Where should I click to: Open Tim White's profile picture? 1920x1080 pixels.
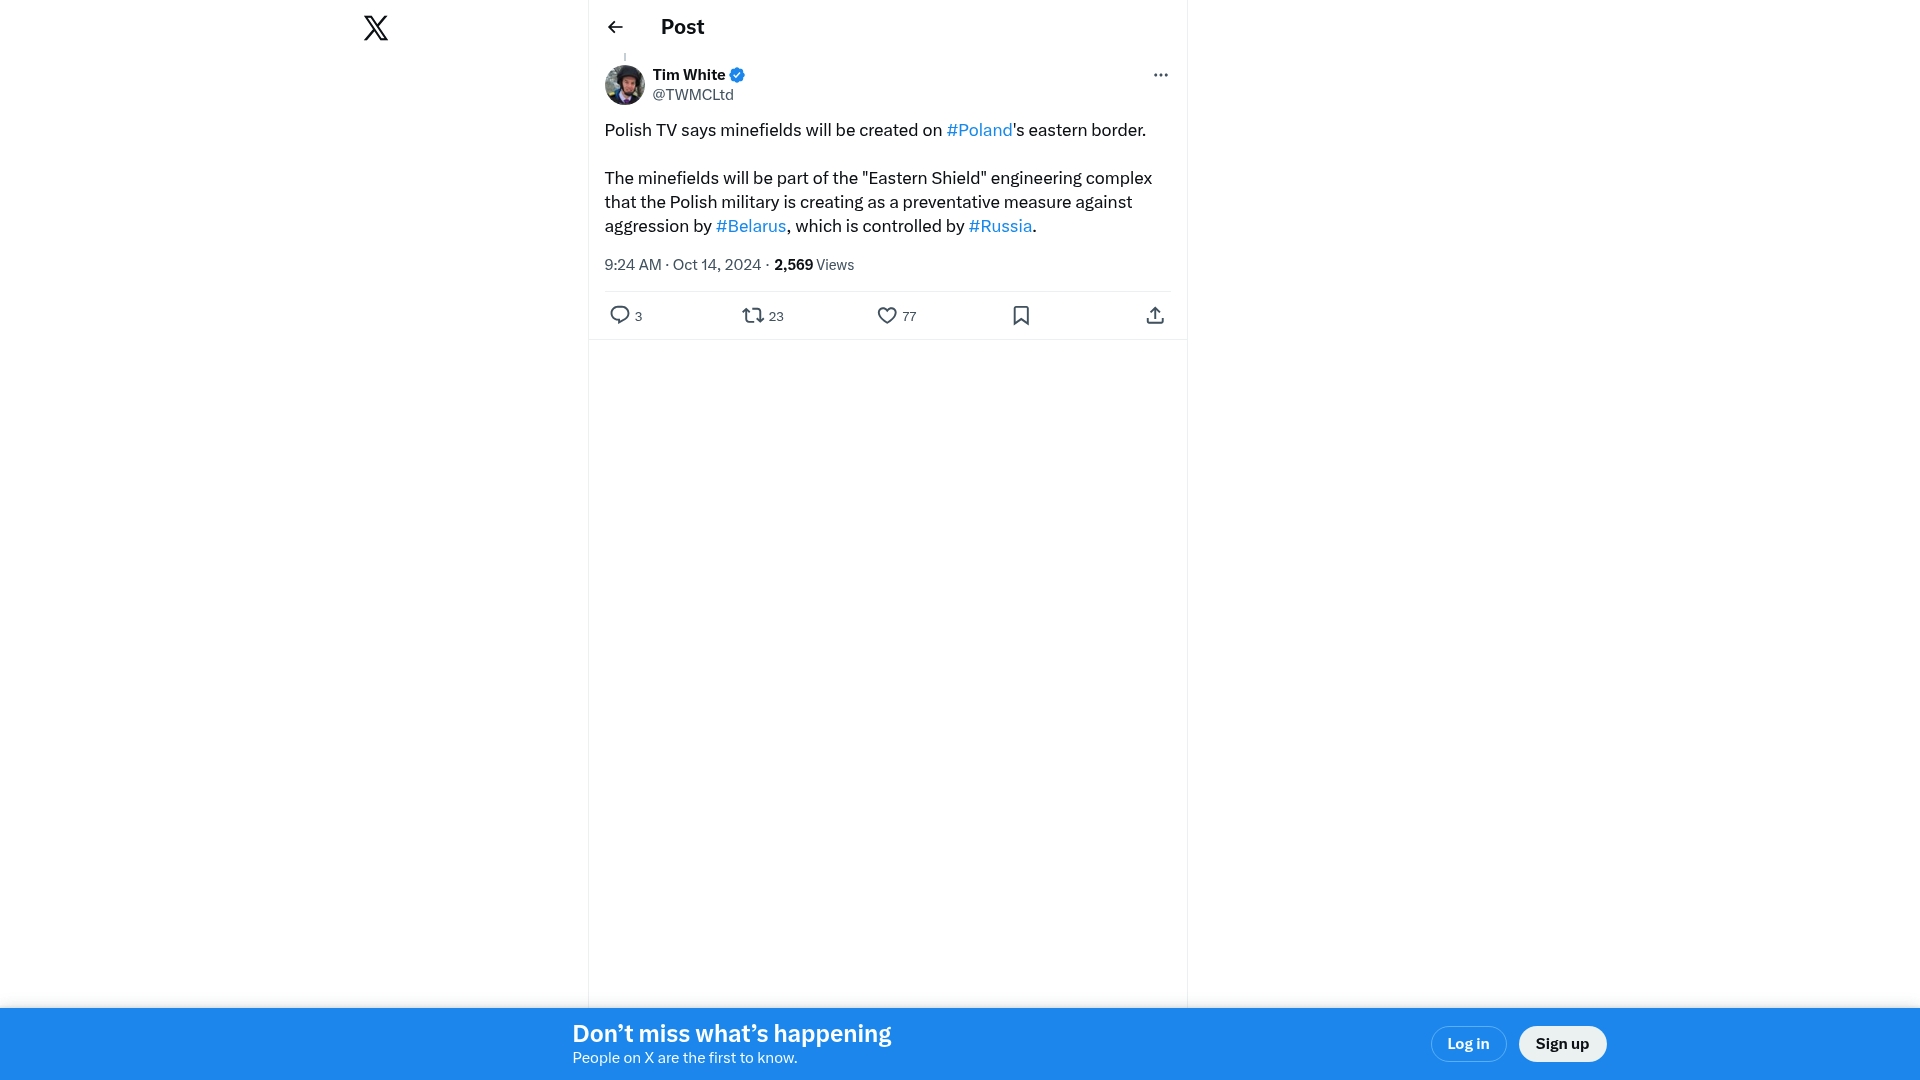coord(624,85)
